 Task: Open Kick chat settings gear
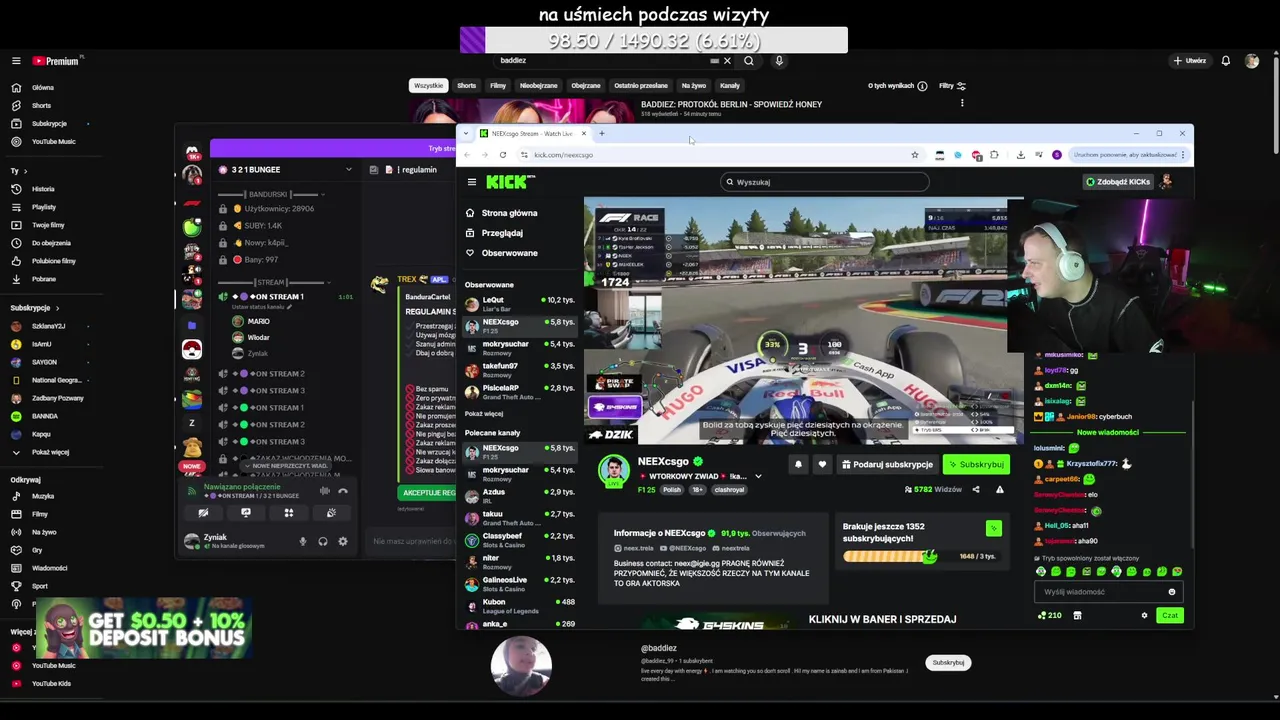1145,616
